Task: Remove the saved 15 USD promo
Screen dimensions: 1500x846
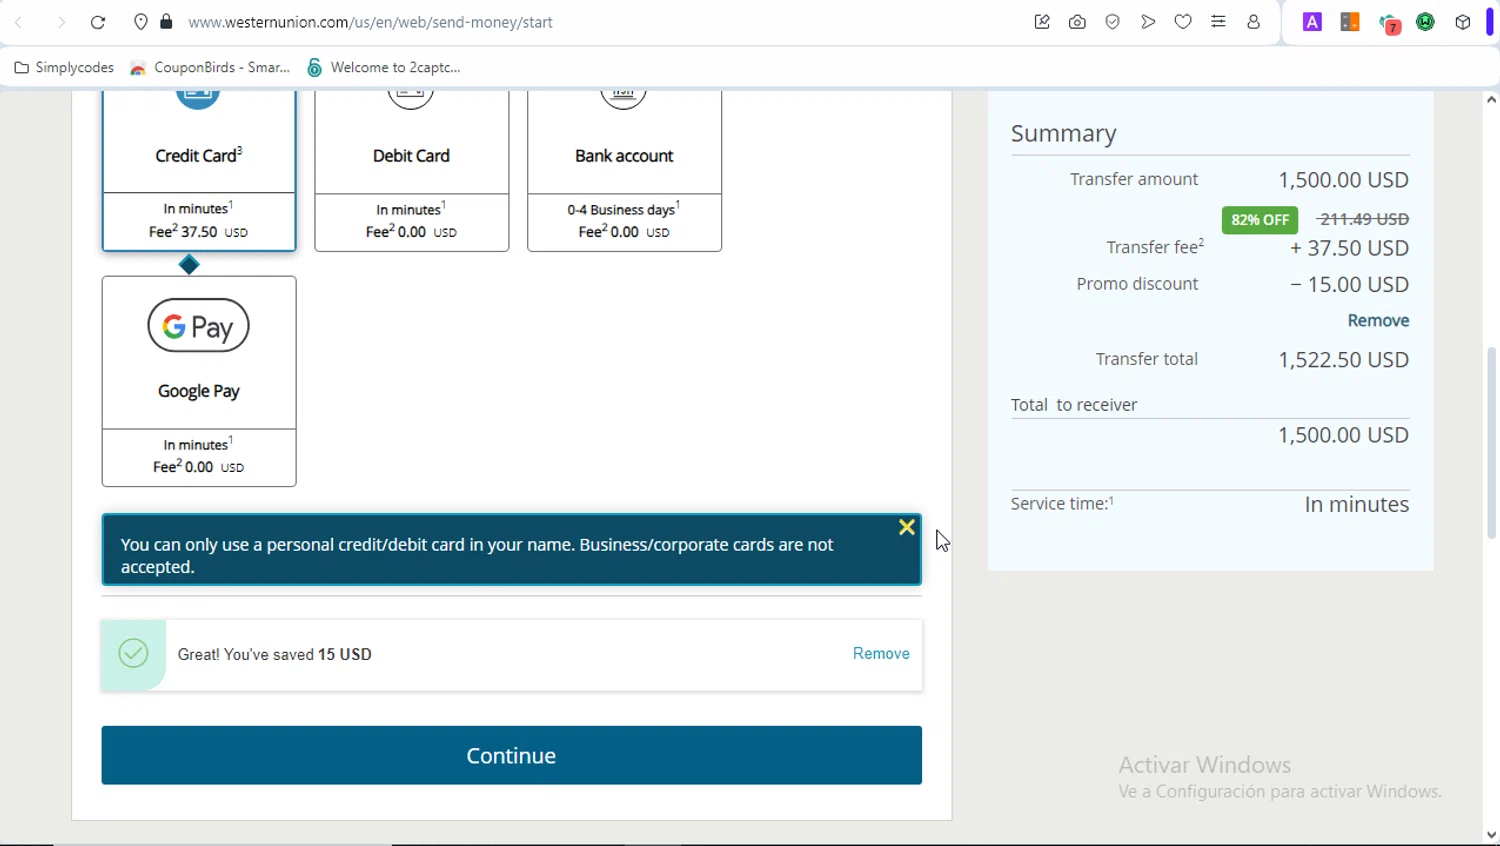Action: click(x=881, y=654)
